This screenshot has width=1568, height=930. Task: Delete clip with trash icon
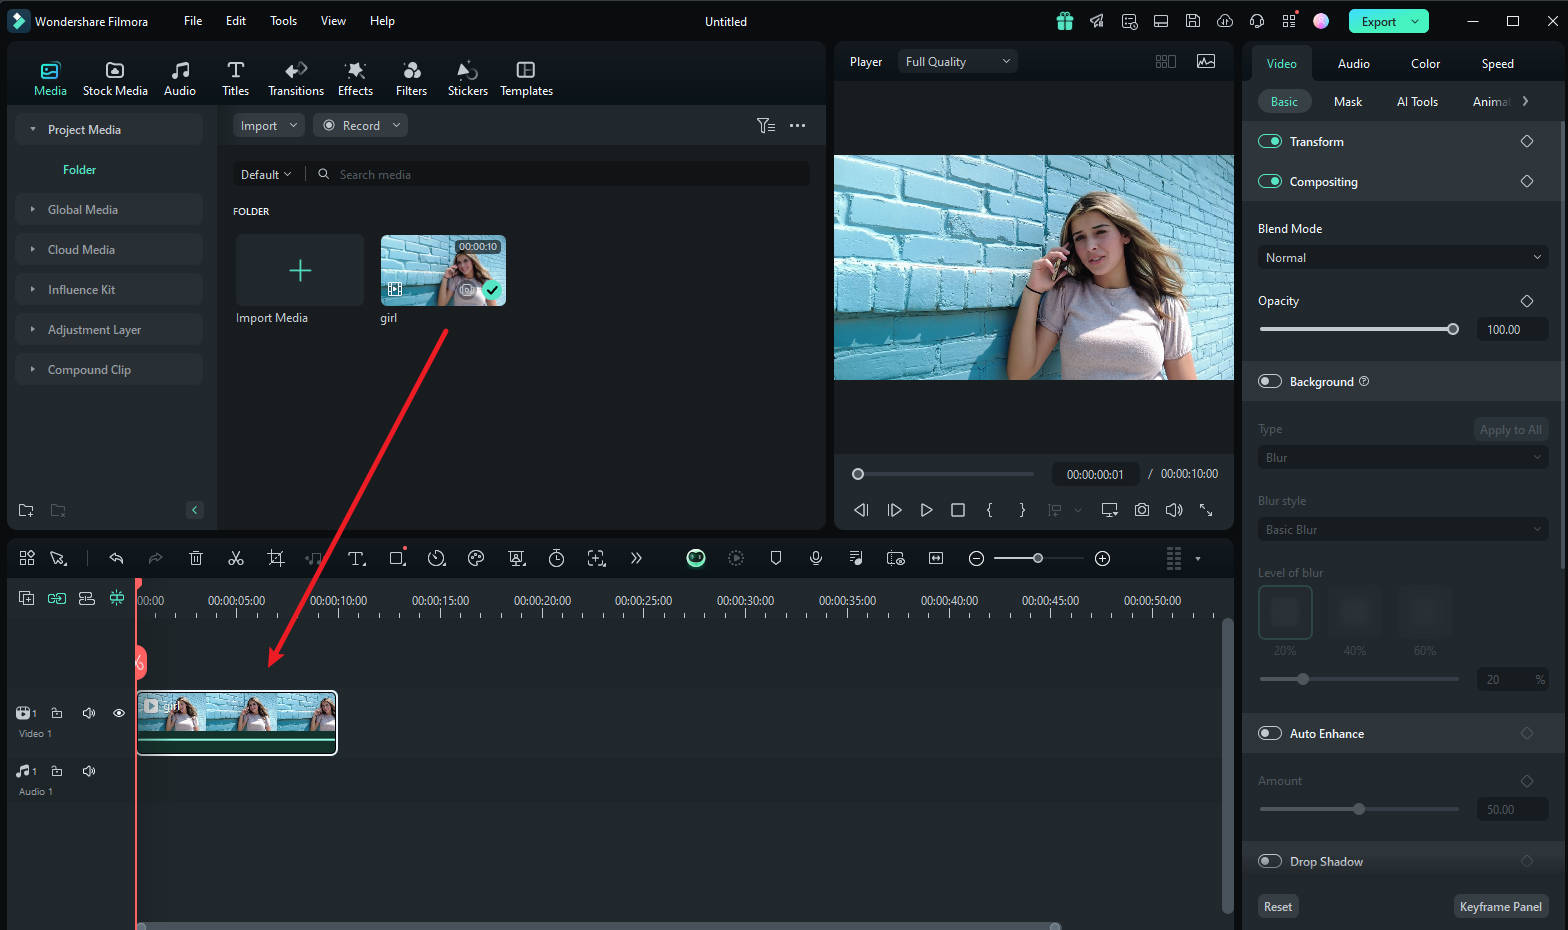tap(196, 558)
